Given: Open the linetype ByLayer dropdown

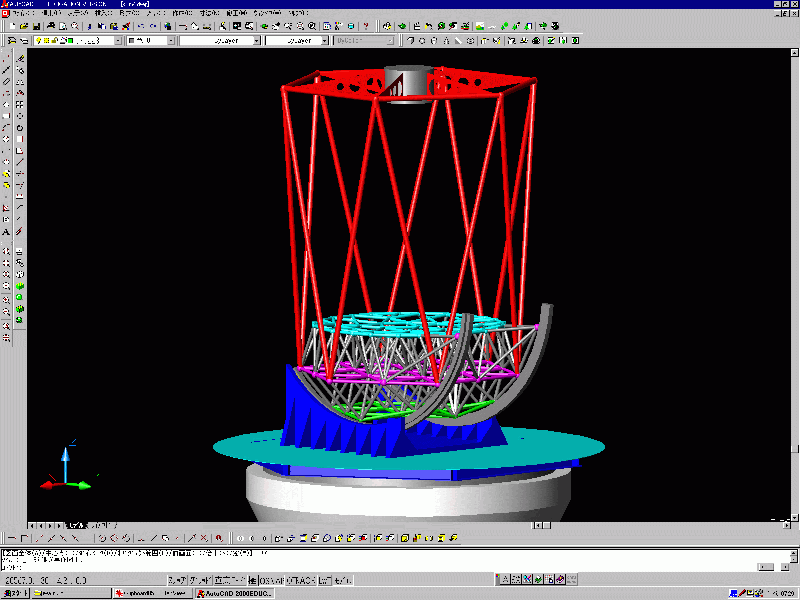Looking at the screenshot, I should coord(257,40).
